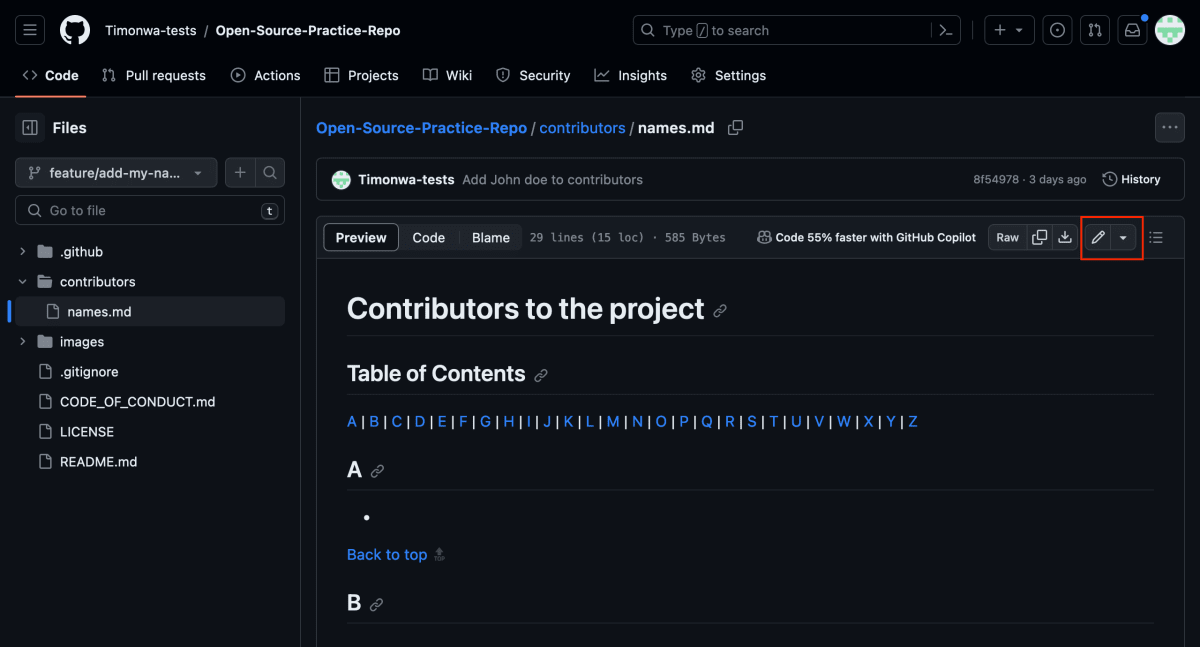Open the more file actions ellipsis

pyautogui.click(x=1170, y=128)
